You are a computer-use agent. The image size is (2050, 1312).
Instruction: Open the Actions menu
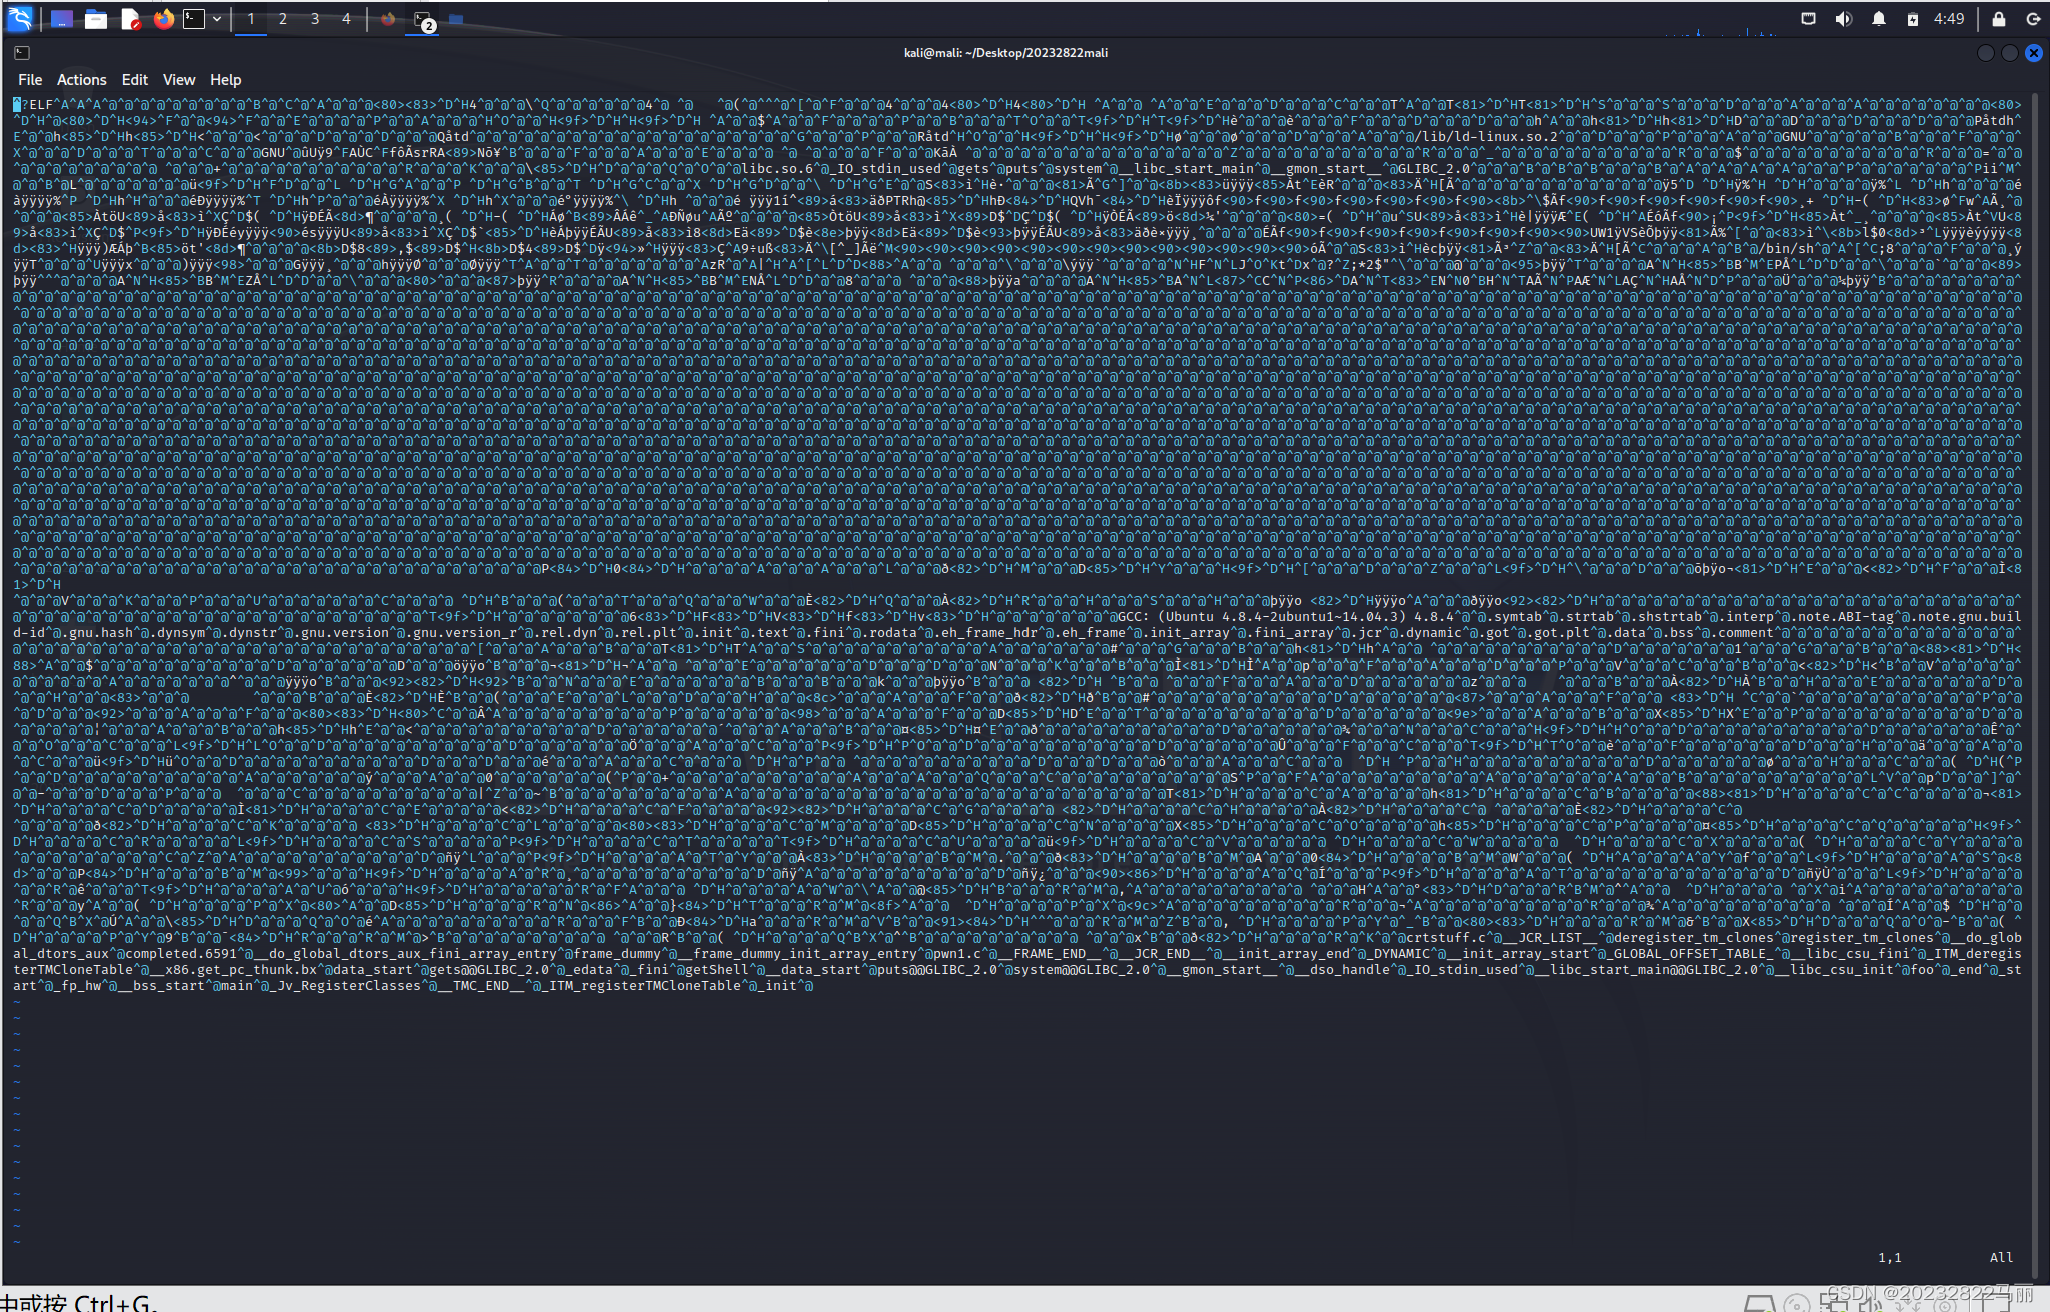[81, 80]
